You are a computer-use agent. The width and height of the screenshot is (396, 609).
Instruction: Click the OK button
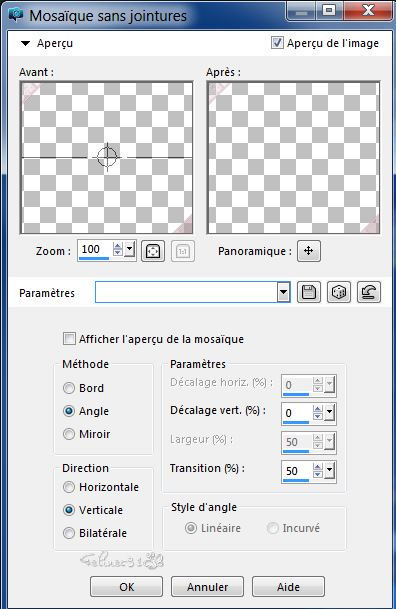127,586
